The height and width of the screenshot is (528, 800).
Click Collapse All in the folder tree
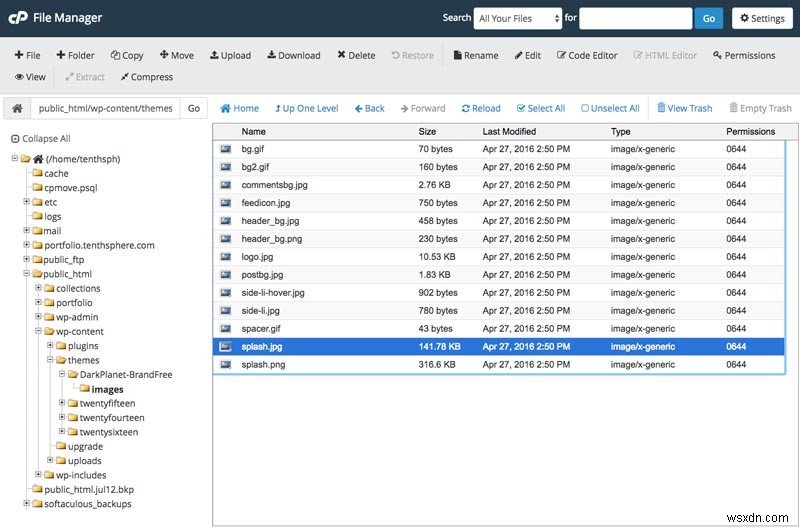click(x=41, y=139)
